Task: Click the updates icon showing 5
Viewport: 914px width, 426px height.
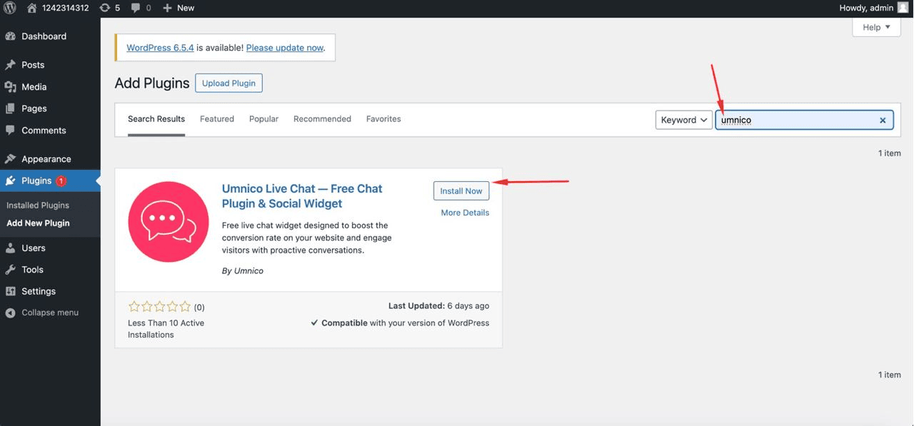Action: pos(104,8)
